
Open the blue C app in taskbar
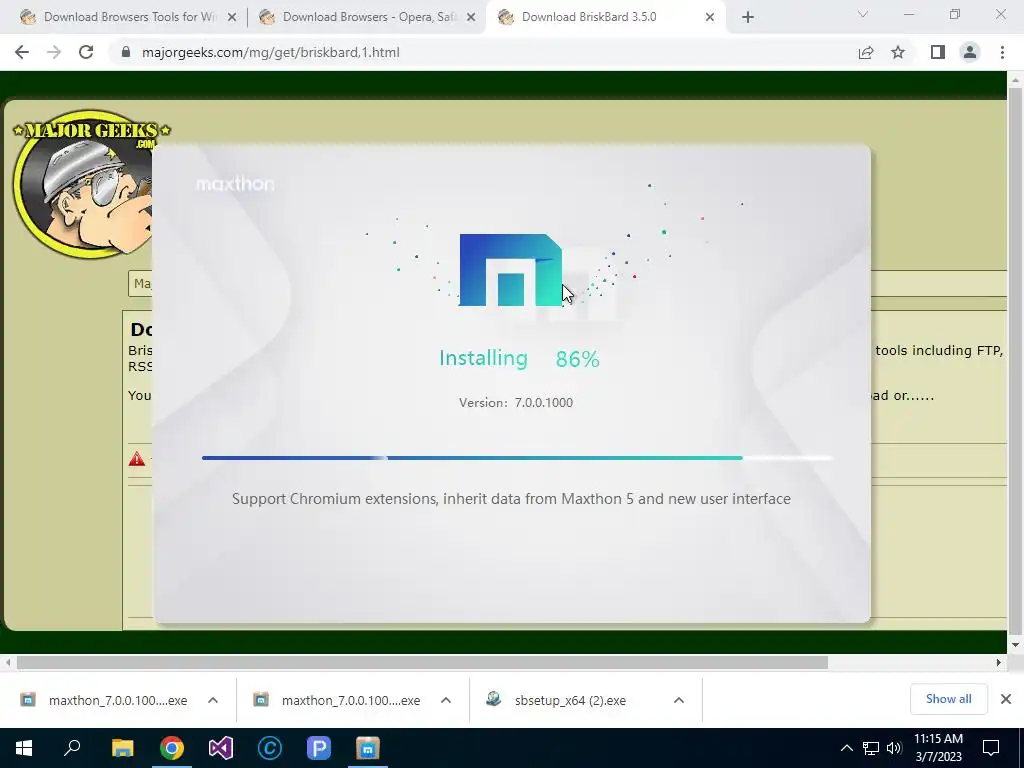click(270, 748)
